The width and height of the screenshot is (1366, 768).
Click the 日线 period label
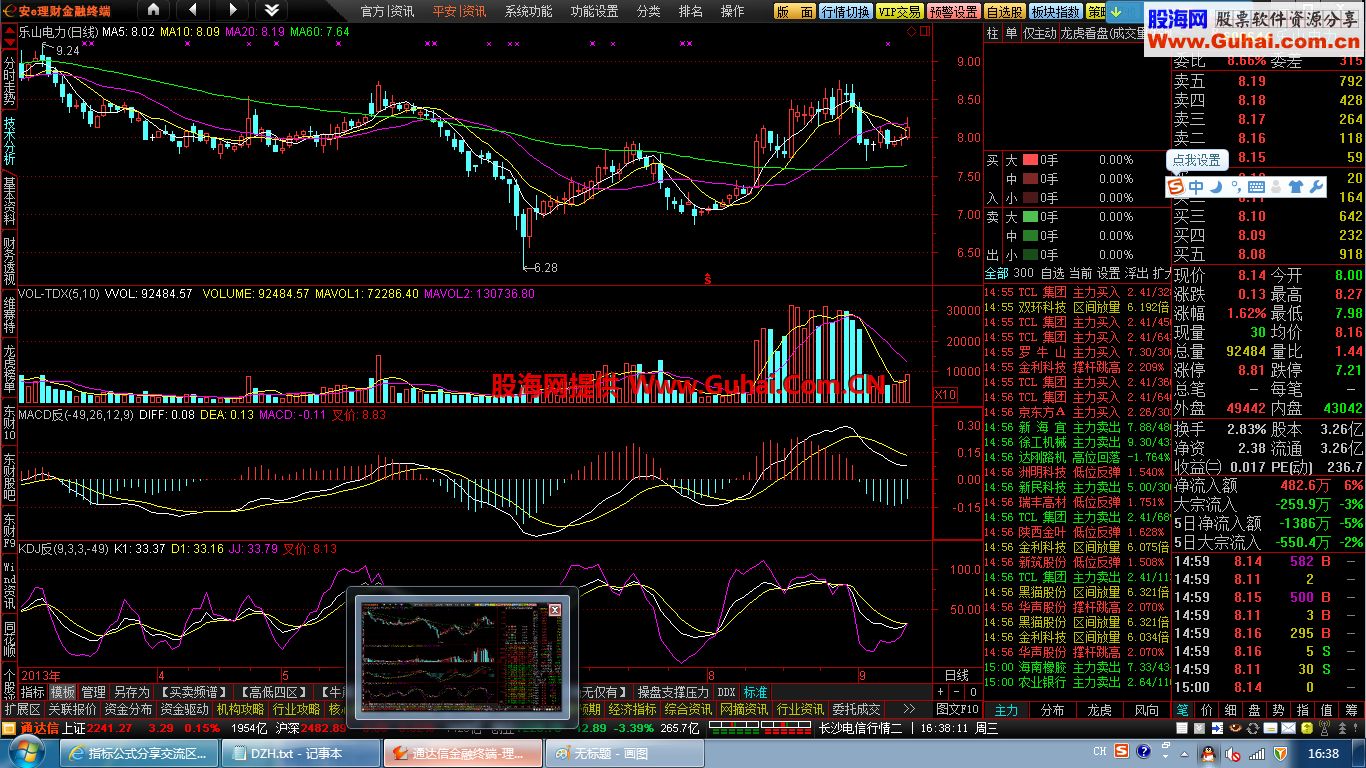957,676
